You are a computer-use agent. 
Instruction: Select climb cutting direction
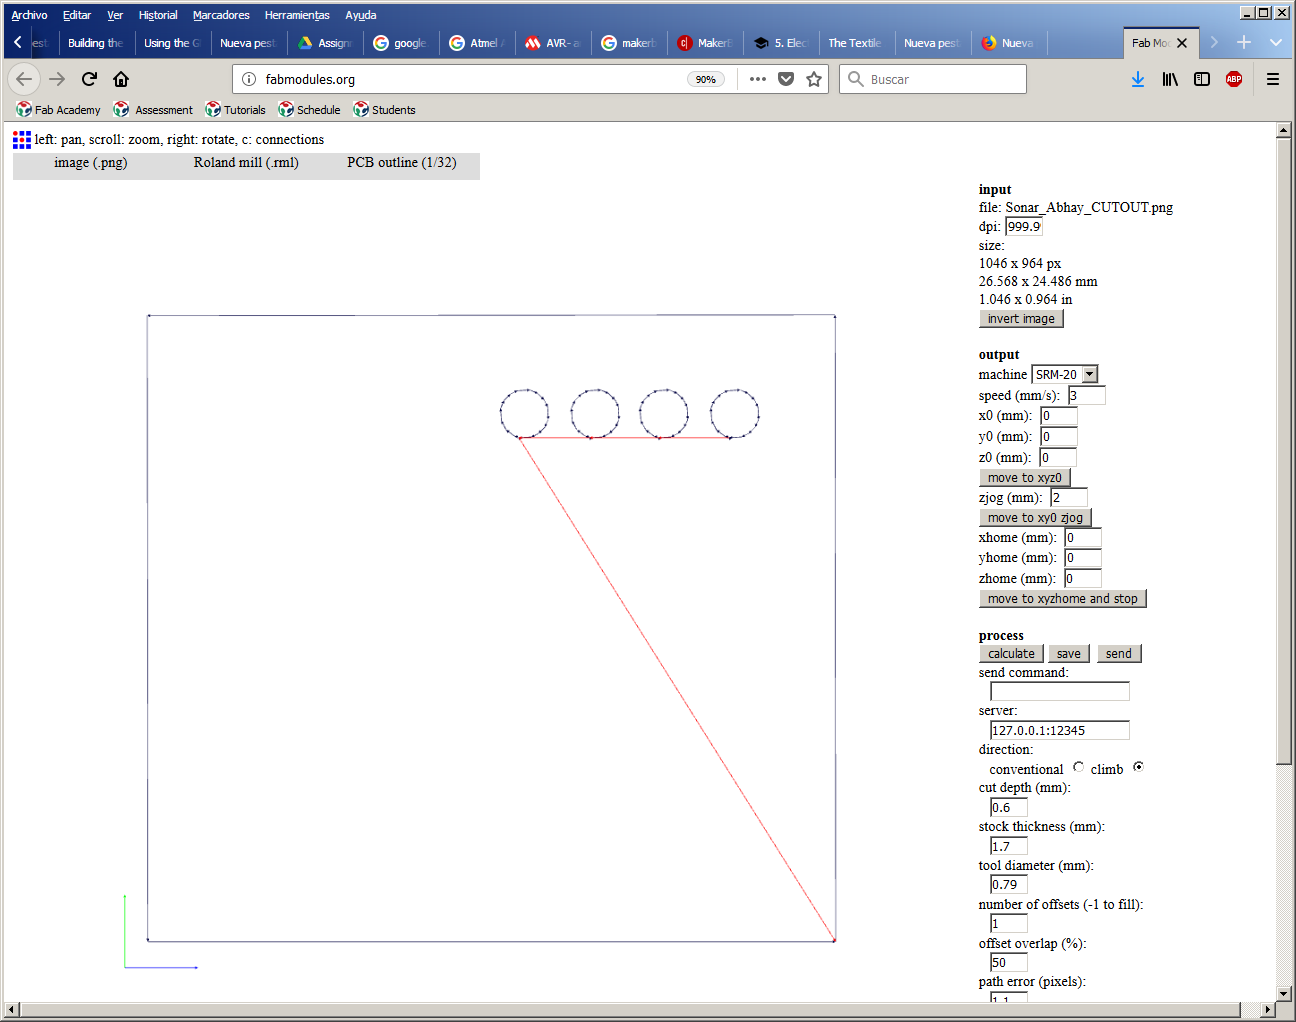click(1138, 767)
